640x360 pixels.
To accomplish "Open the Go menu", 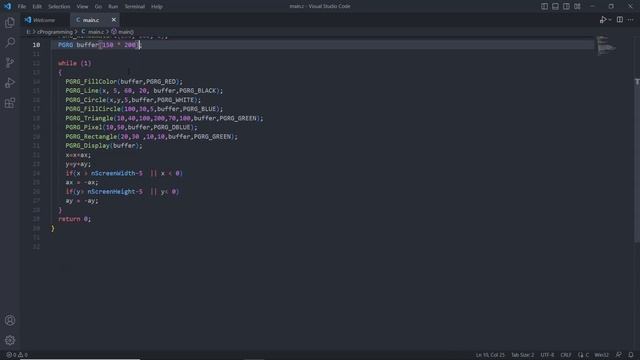I will [x=98, y=7].
